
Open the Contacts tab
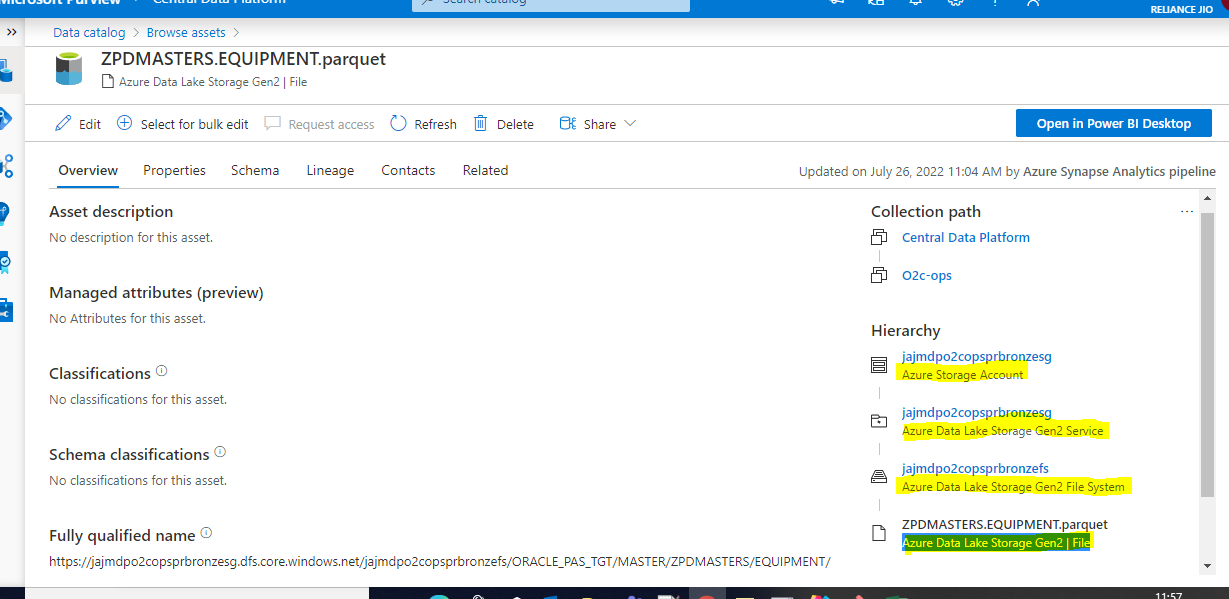tap(408, 171)
